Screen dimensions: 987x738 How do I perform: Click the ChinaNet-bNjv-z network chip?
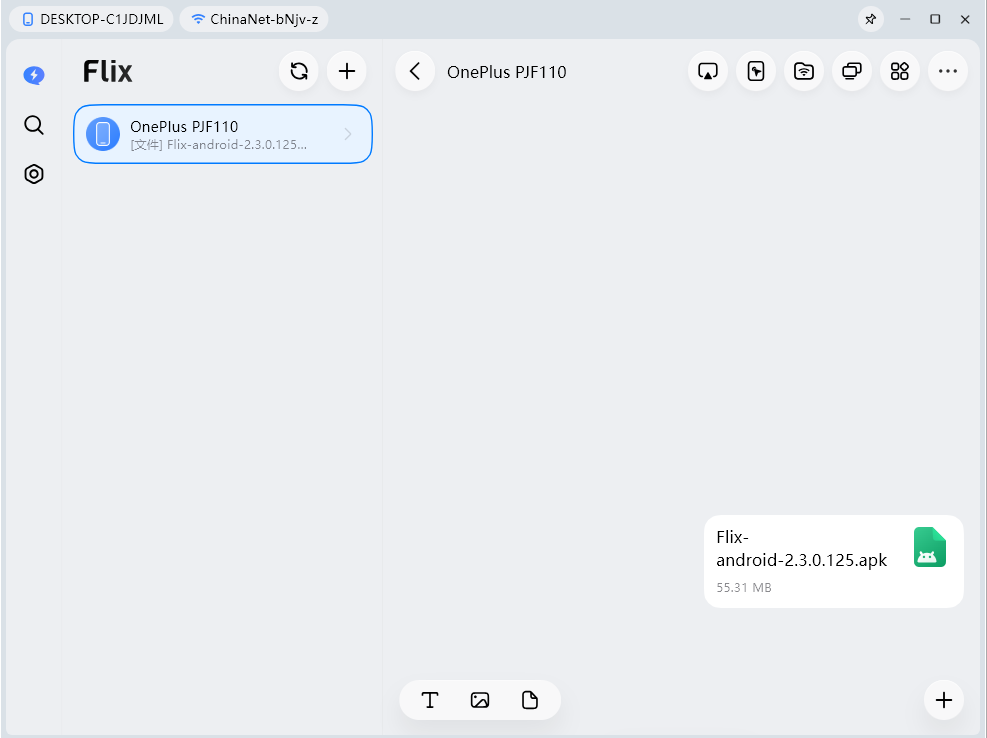tap(254, 20)
